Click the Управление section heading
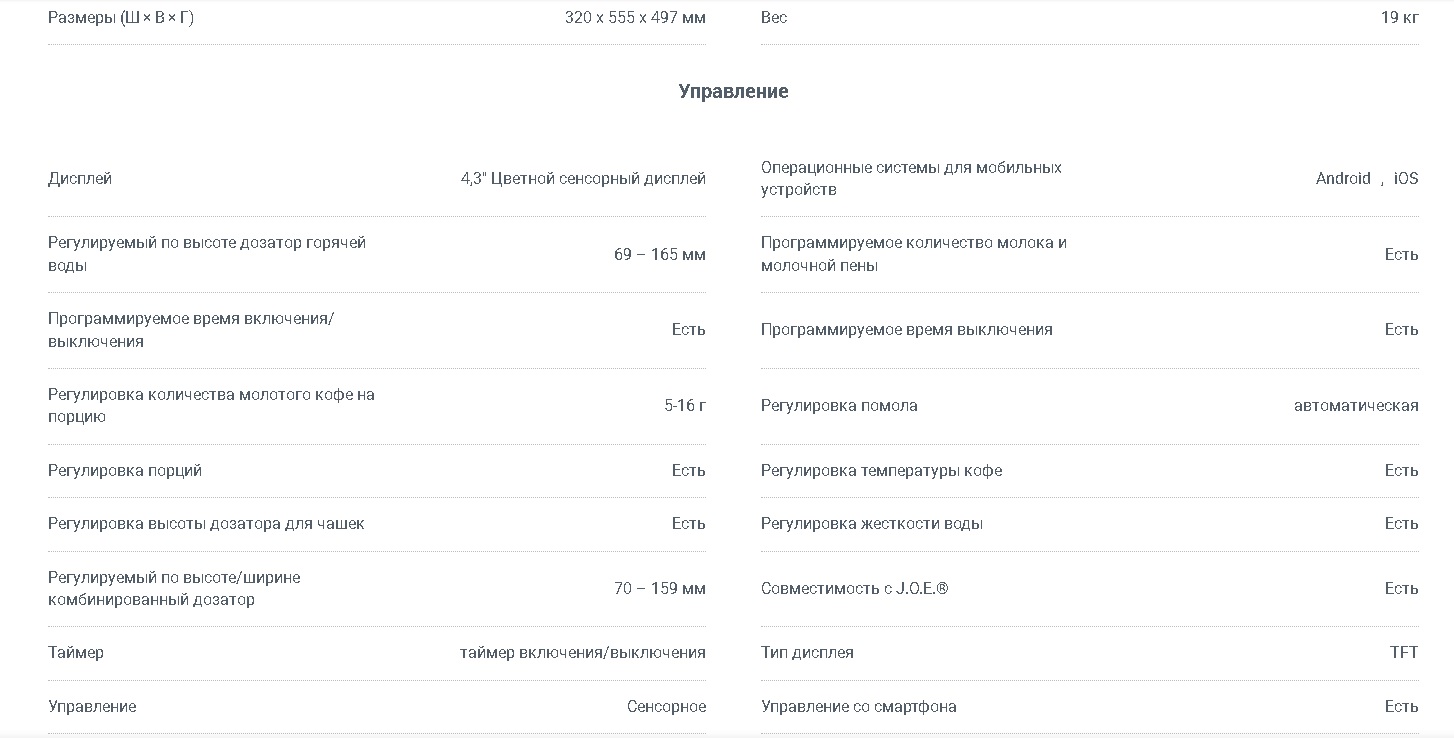The width and height of the screenshot is (1454, 738). click(x=733, y=91)
